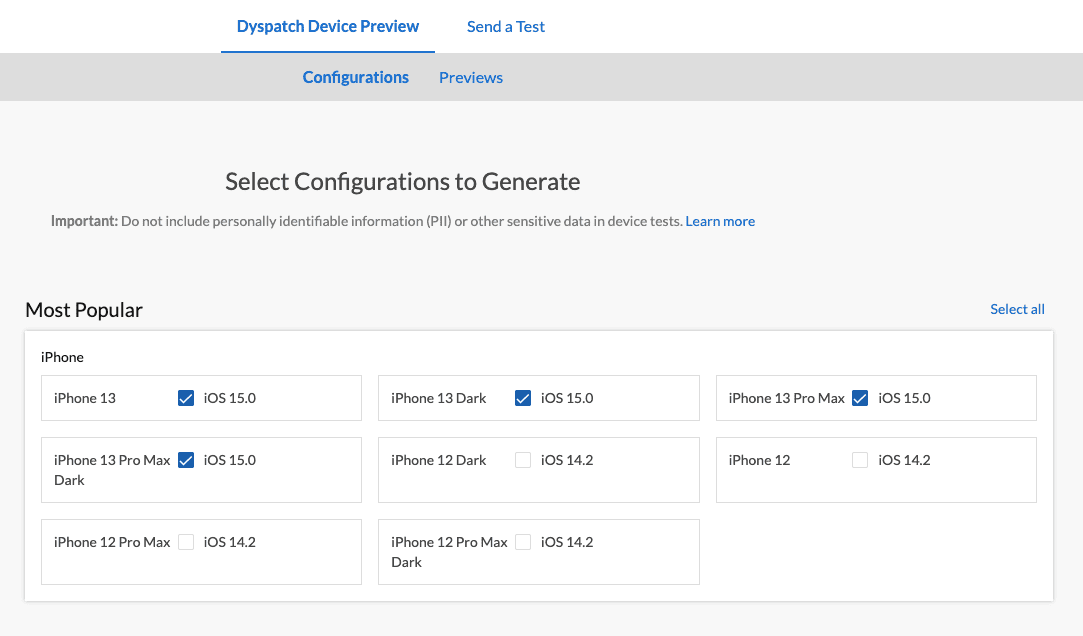Select the Configurations sub-tab
Viewport: 1083px width, 636px height.
tap(356, 77)
